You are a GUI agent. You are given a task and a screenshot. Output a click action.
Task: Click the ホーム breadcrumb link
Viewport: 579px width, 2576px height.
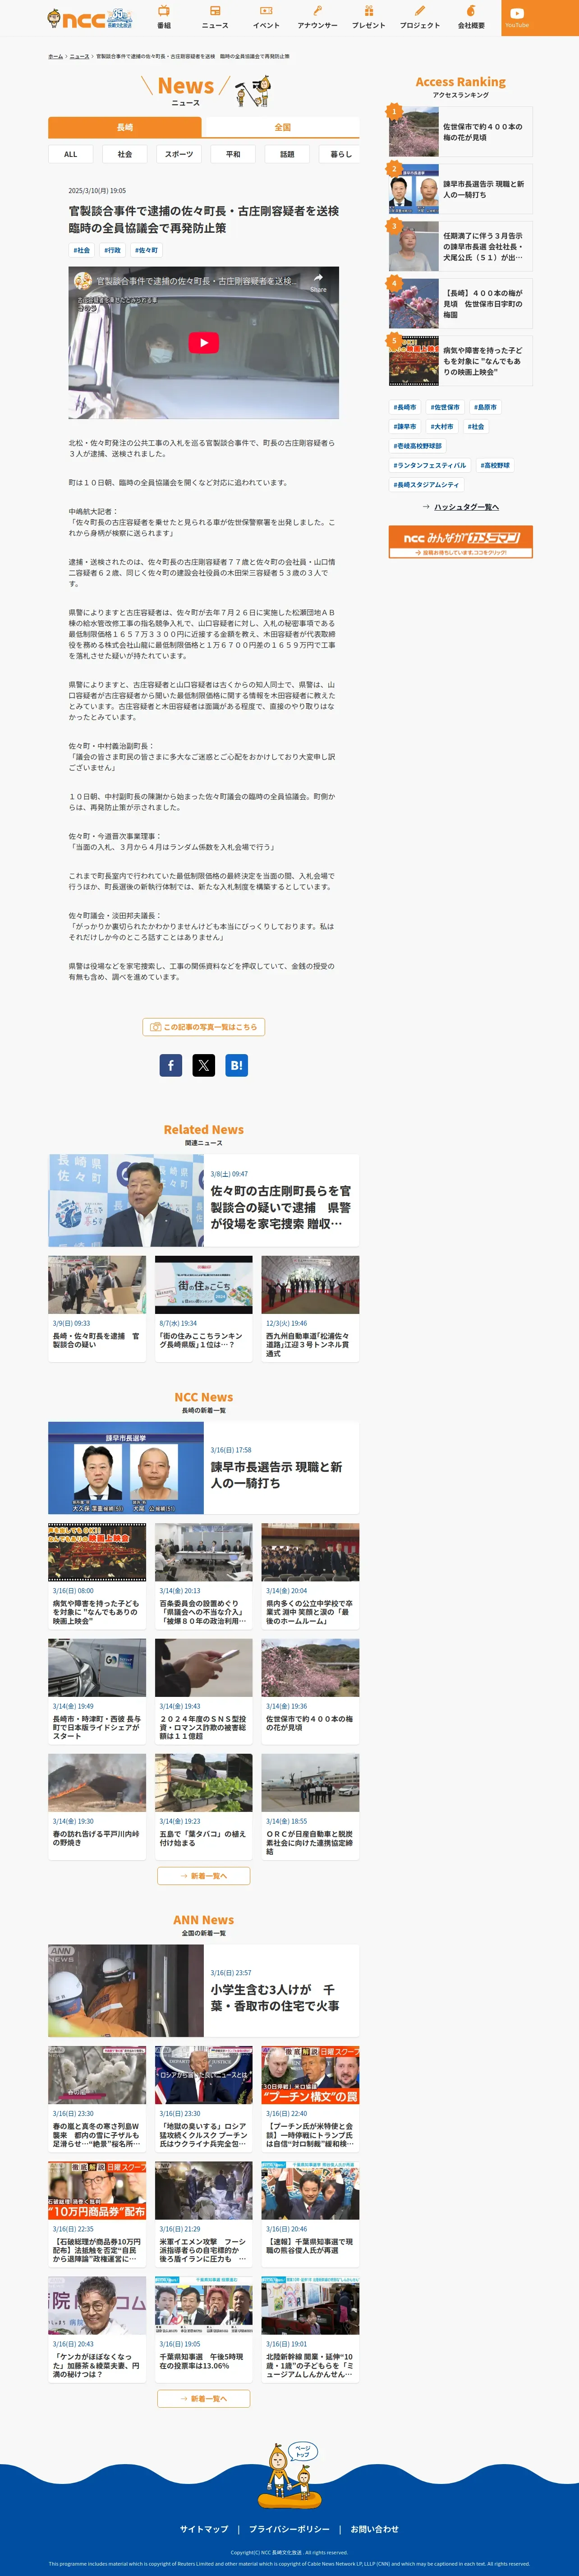55,56
